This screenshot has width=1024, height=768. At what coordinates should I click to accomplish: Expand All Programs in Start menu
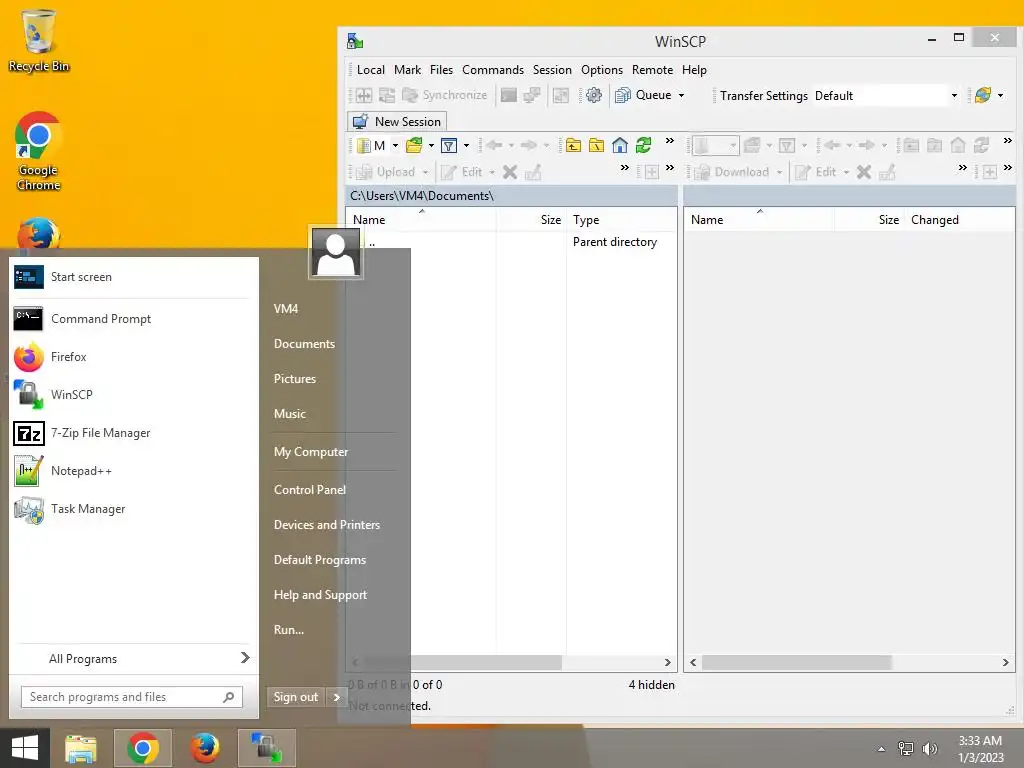pyautogui.click(x=135, y=658)
